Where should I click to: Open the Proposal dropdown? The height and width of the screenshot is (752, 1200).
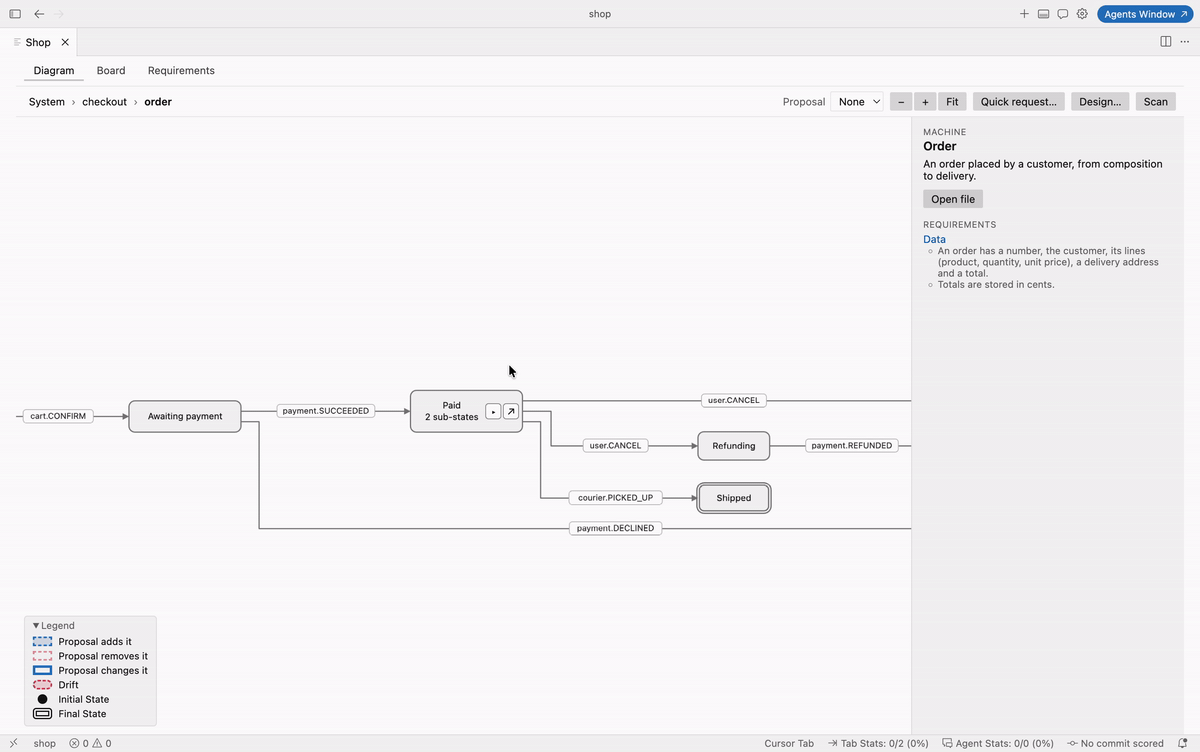pyautogui.click(x=857, y=101)
